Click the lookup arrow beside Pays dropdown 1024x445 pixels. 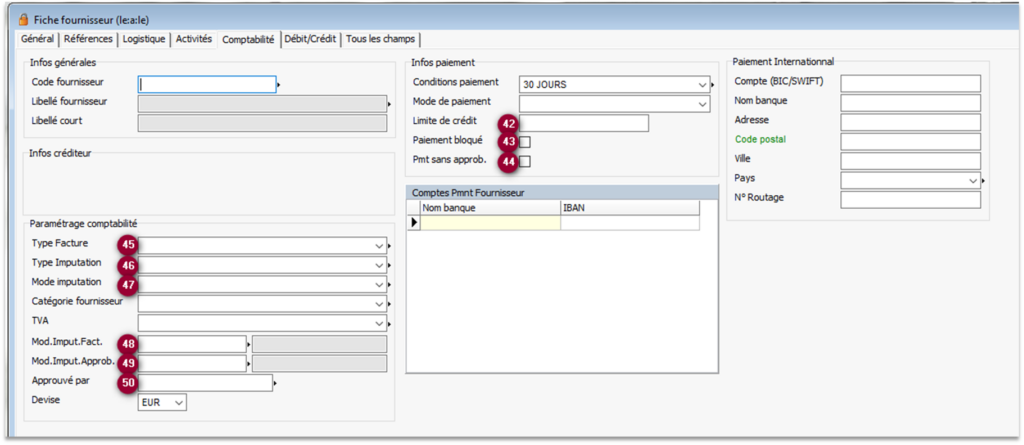[984, 181]
